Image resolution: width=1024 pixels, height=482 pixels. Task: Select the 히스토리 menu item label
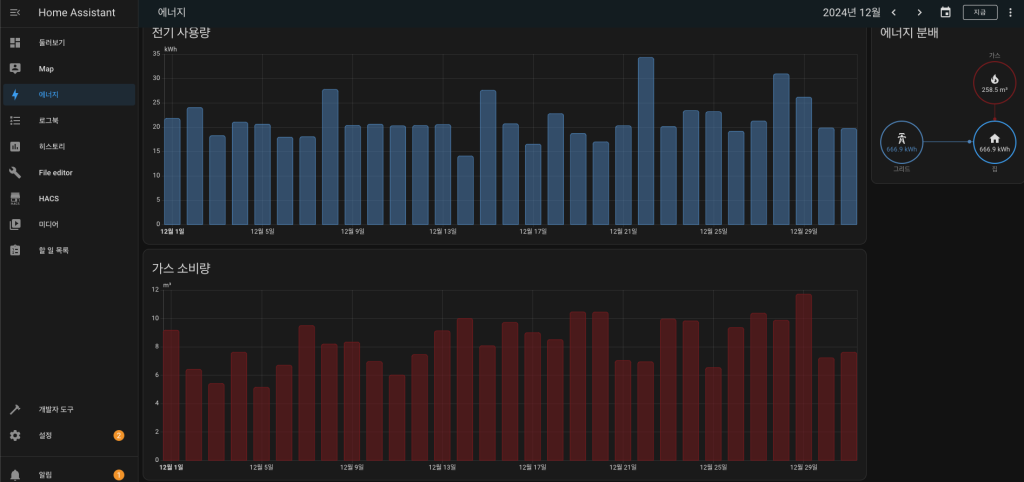52,146
